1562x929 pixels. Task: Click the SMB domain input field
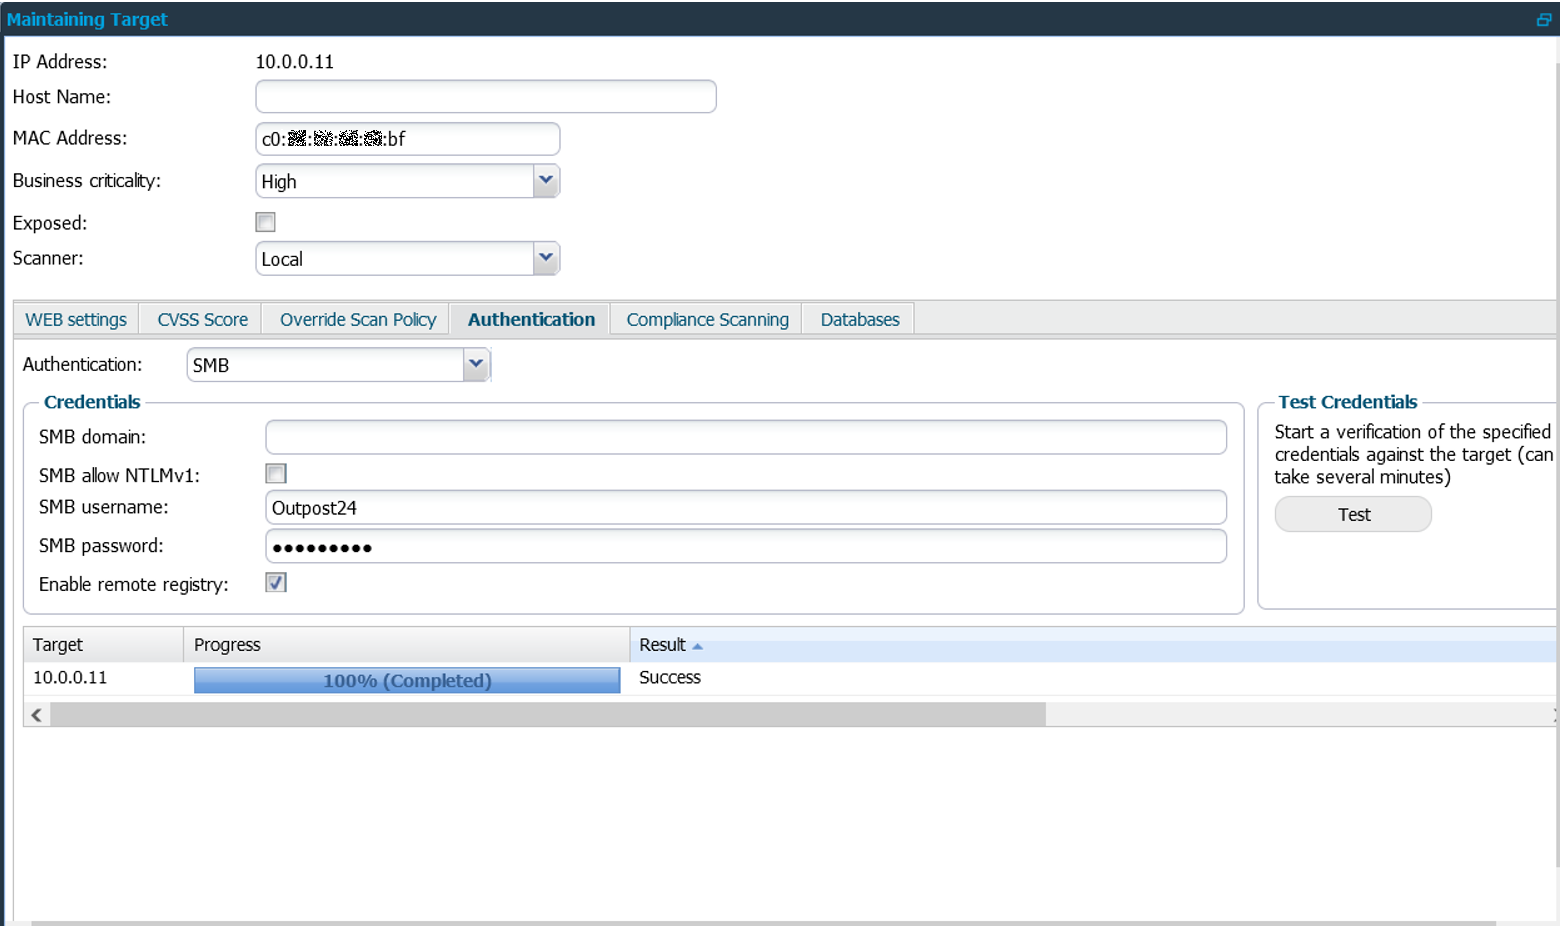coord(745,436)
